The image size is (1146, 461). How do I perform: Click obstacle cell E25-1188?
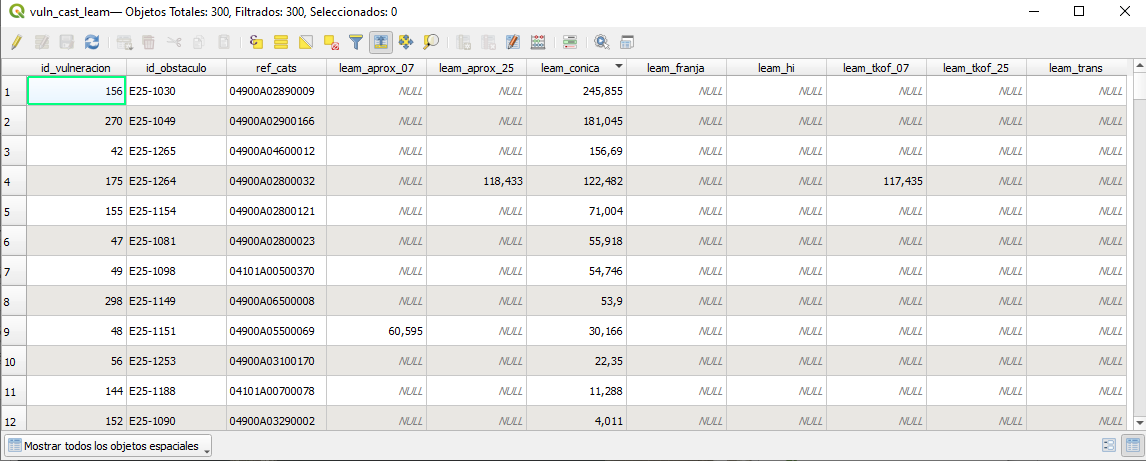(176, 391)
